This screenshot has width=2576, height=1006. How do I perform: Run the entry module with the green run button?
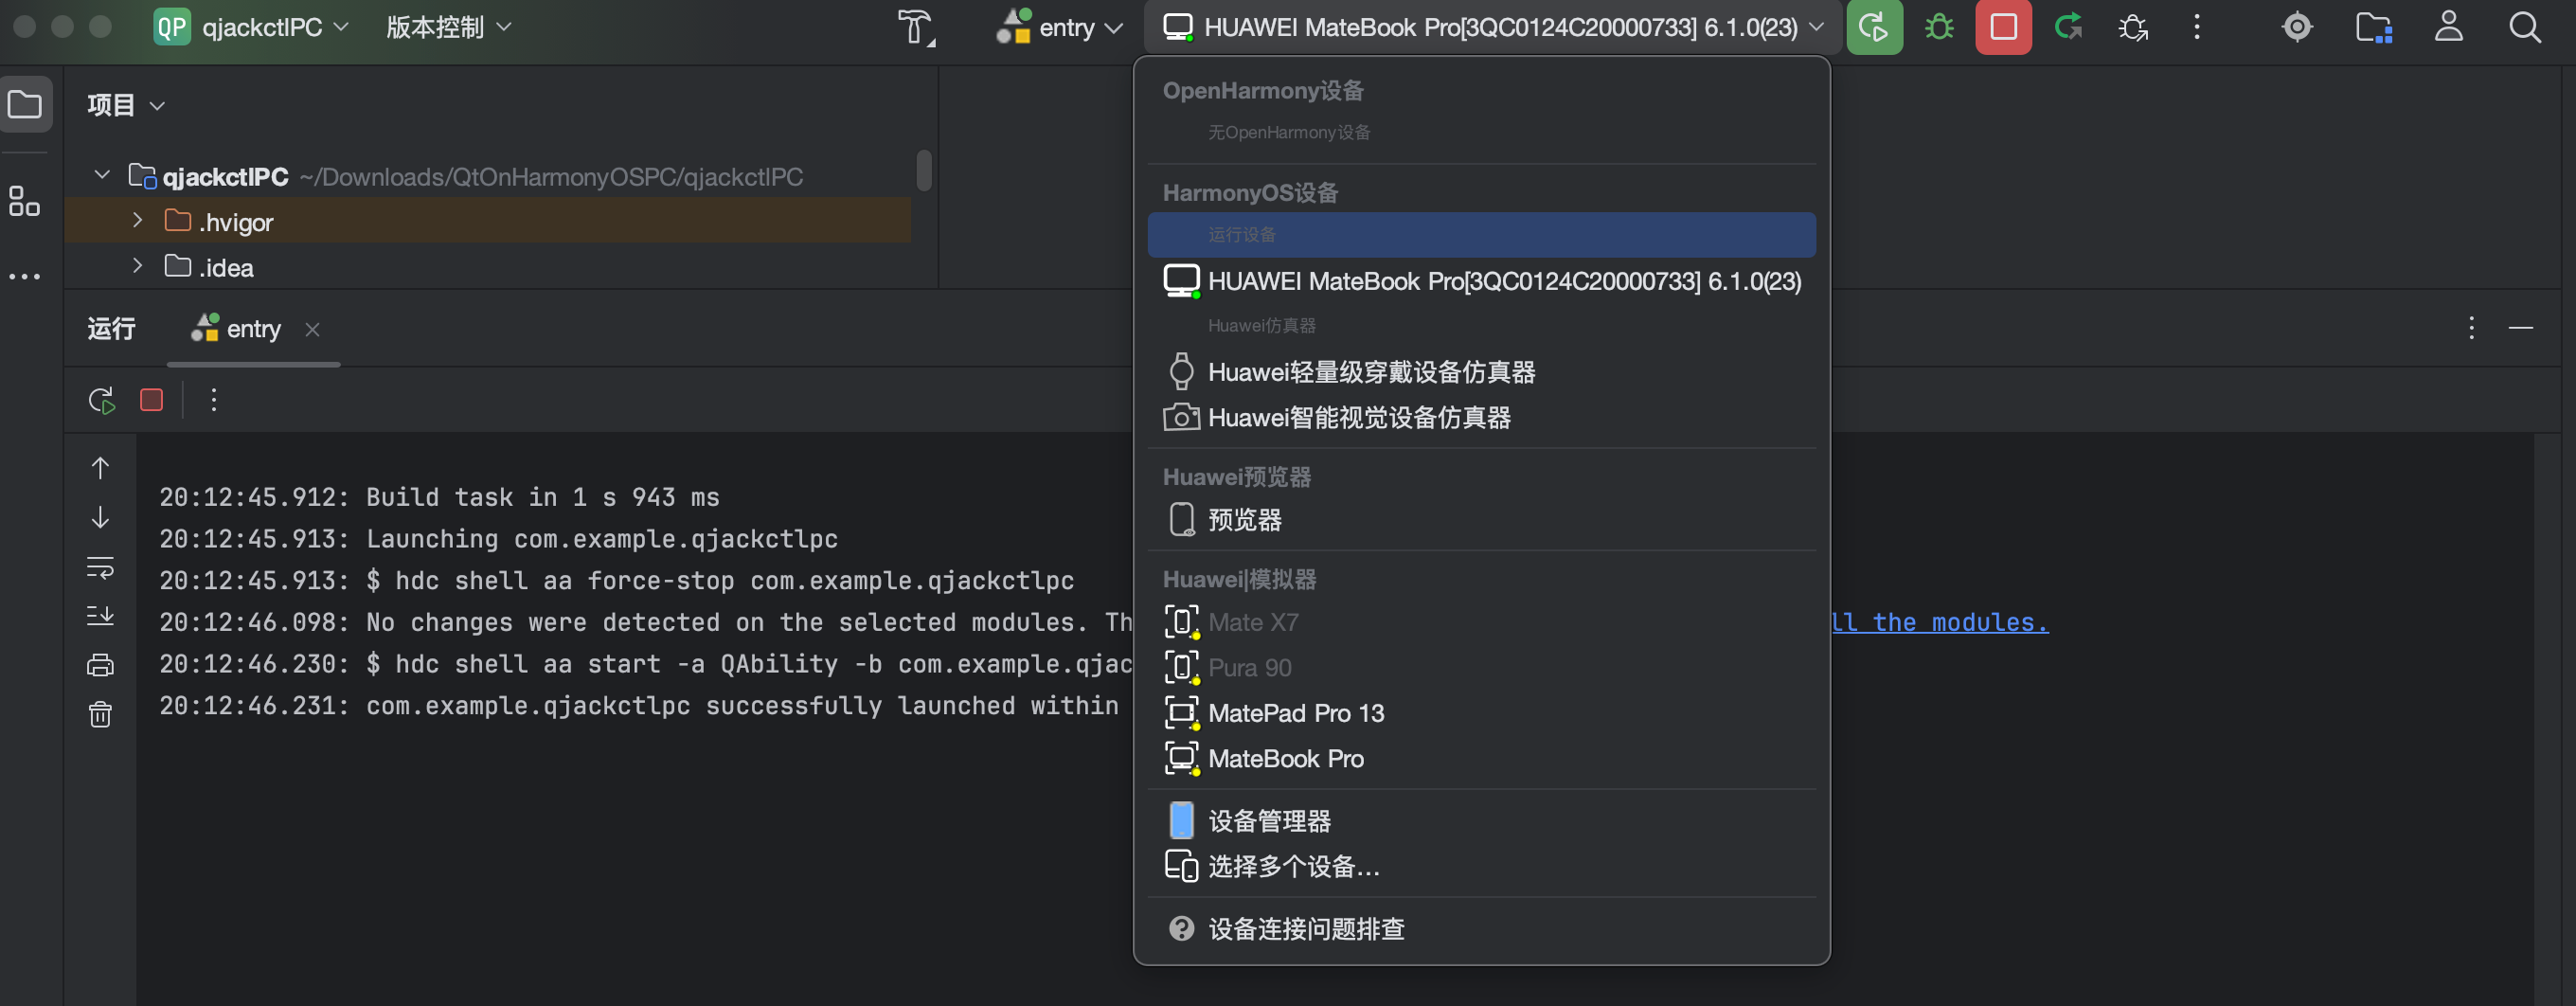pos(1874,27)
